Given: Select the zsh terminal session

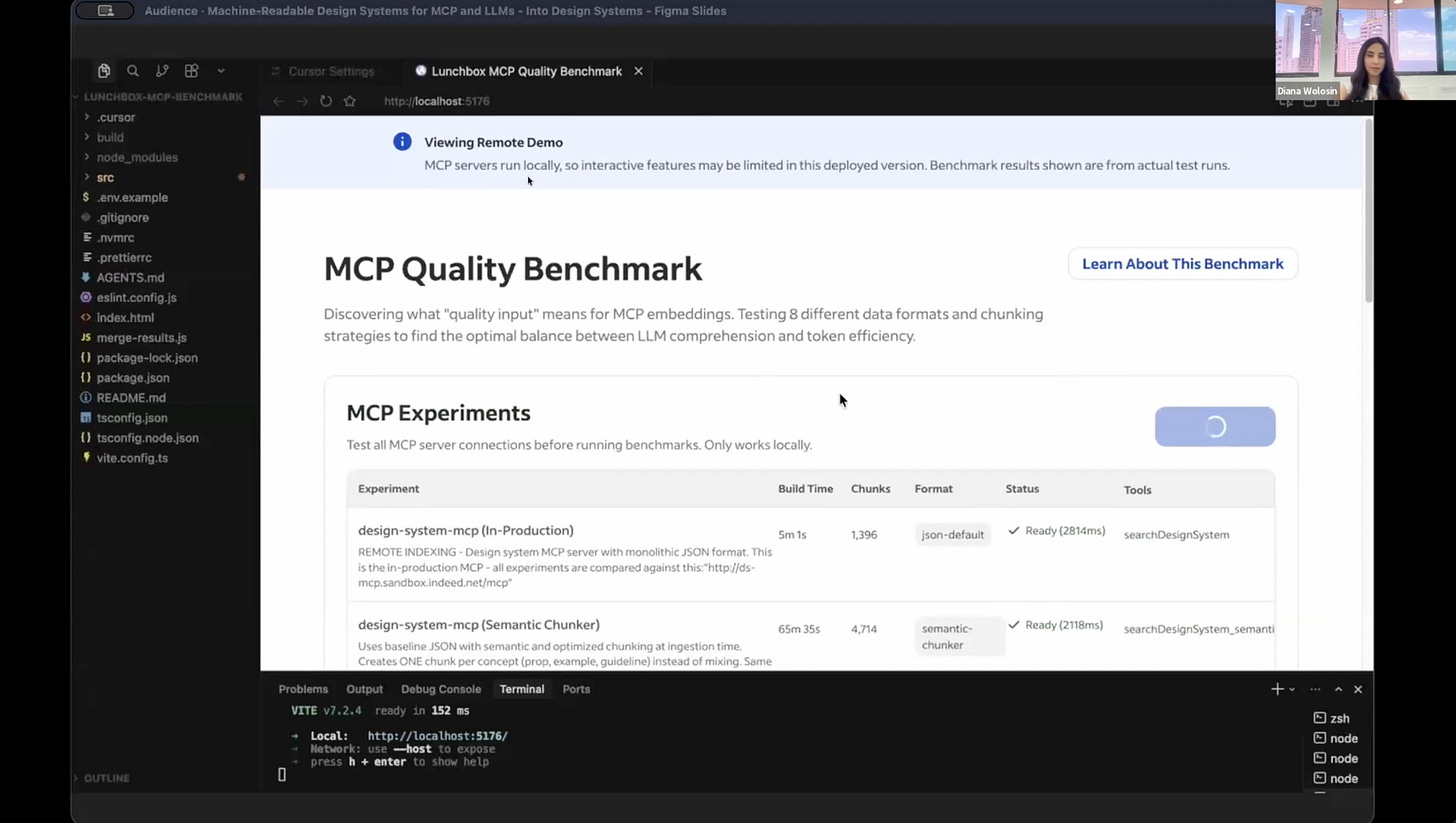Looking at the screenshot, I should click(1339, 718).
